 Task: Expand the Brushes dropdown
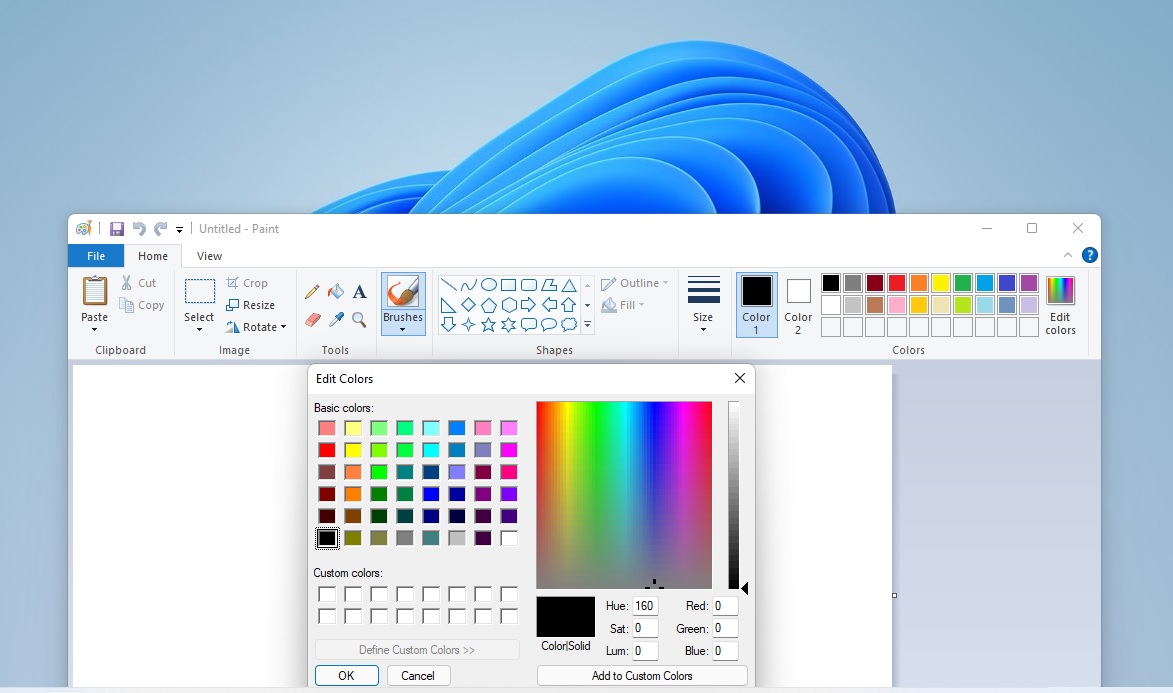coord(403,328)
